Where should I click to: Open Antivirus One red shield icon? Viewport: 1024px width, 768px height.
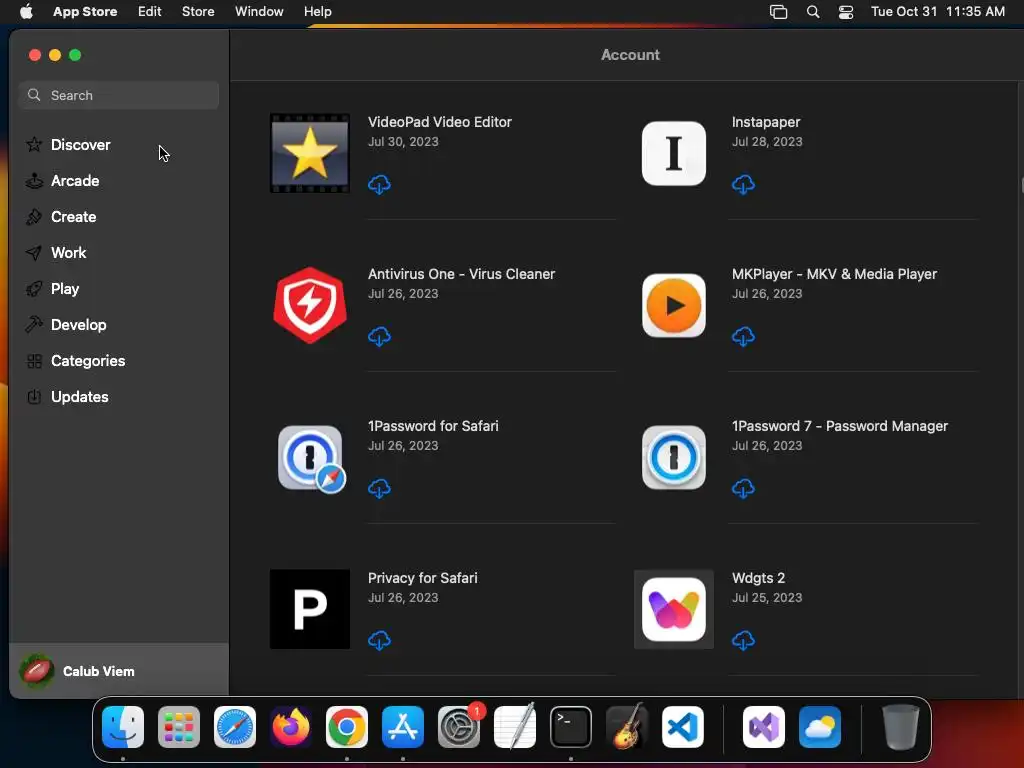point(310,305)
